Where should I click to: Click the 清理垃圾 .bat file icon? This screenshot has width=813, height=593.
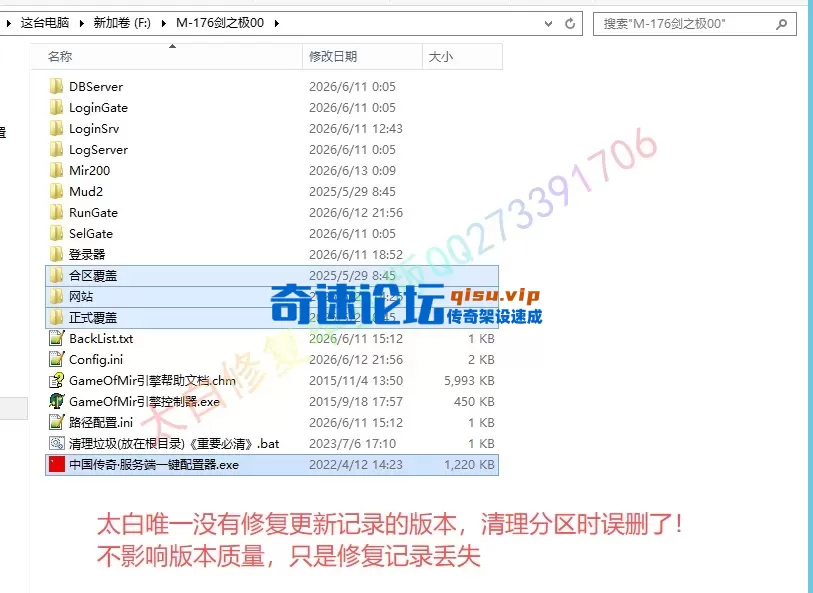tap(57, 443)
